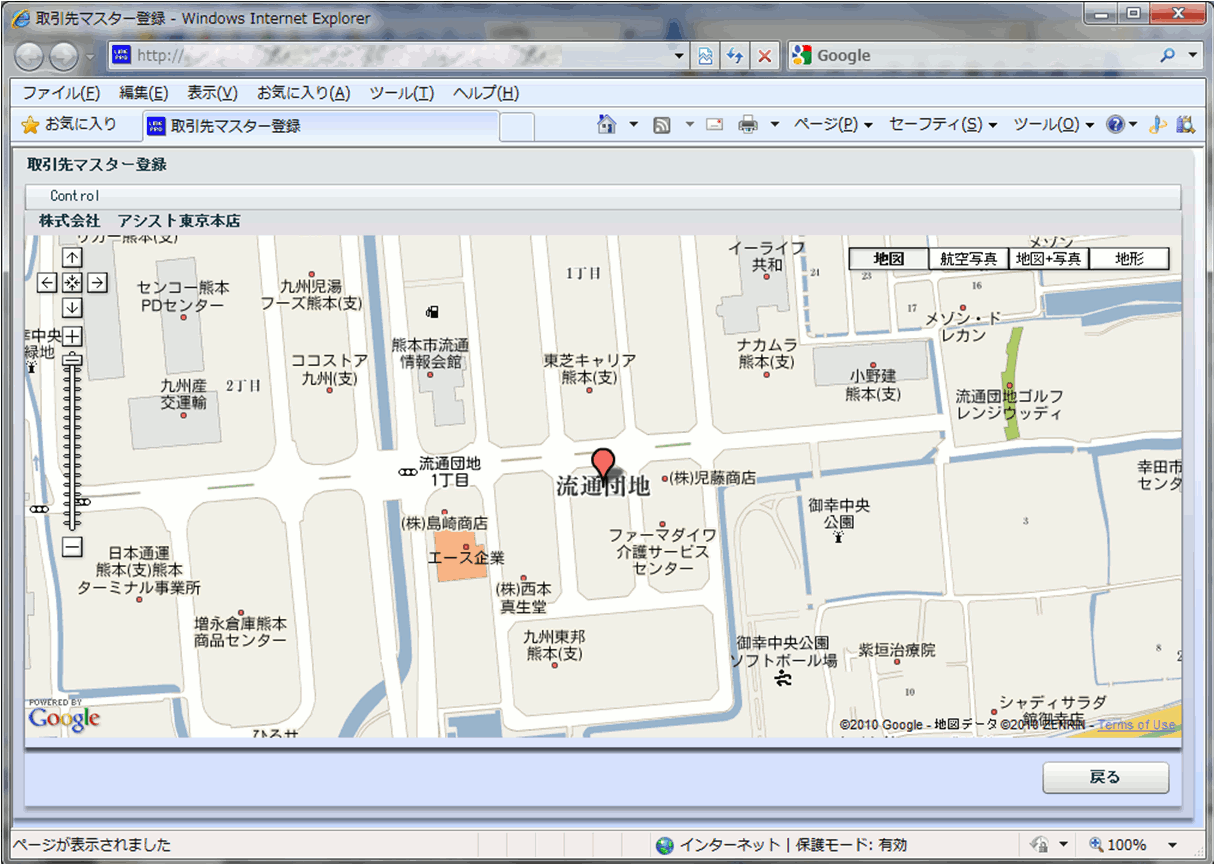The height and width of the screenshot is (864, 1214).
Task: Click the 流通団地 1丁目 bus stop icon
Action: (408, 472)
